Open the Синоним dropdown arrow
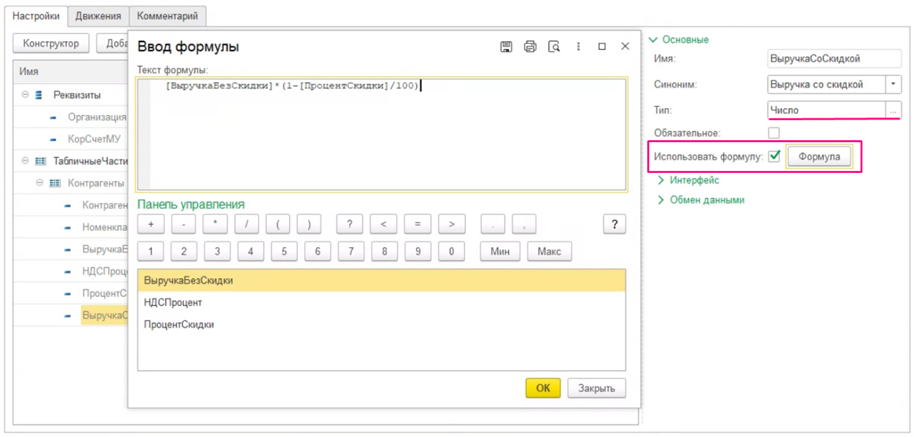914x437 pixels. (894, 84)
